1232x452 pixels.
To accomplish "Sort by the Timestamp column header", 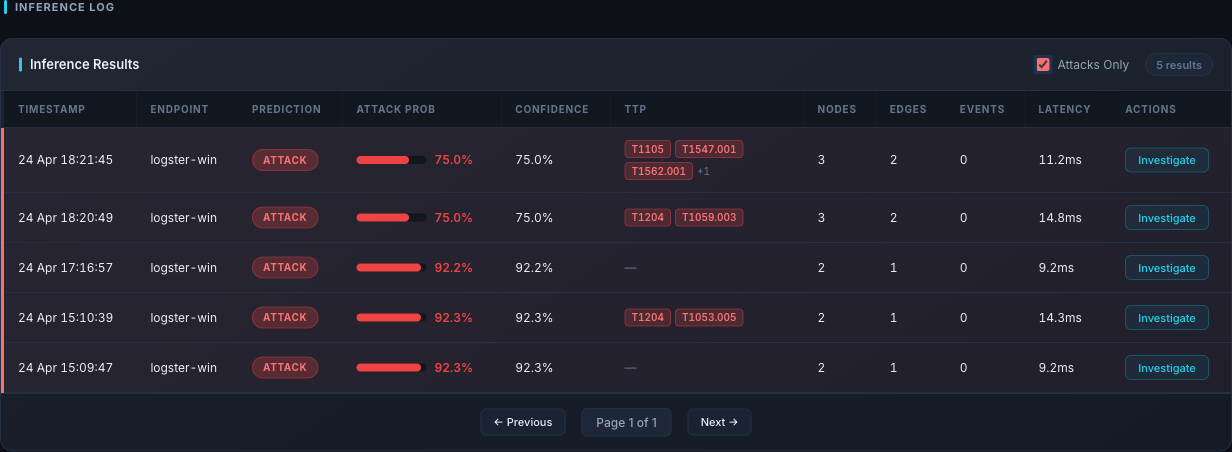I will click(51, 109).
